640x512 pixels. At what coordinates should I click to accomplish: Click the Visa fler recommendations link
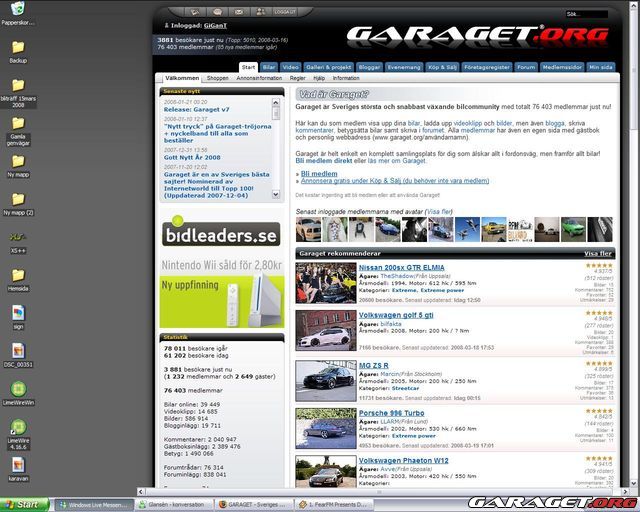pos(598,254)
